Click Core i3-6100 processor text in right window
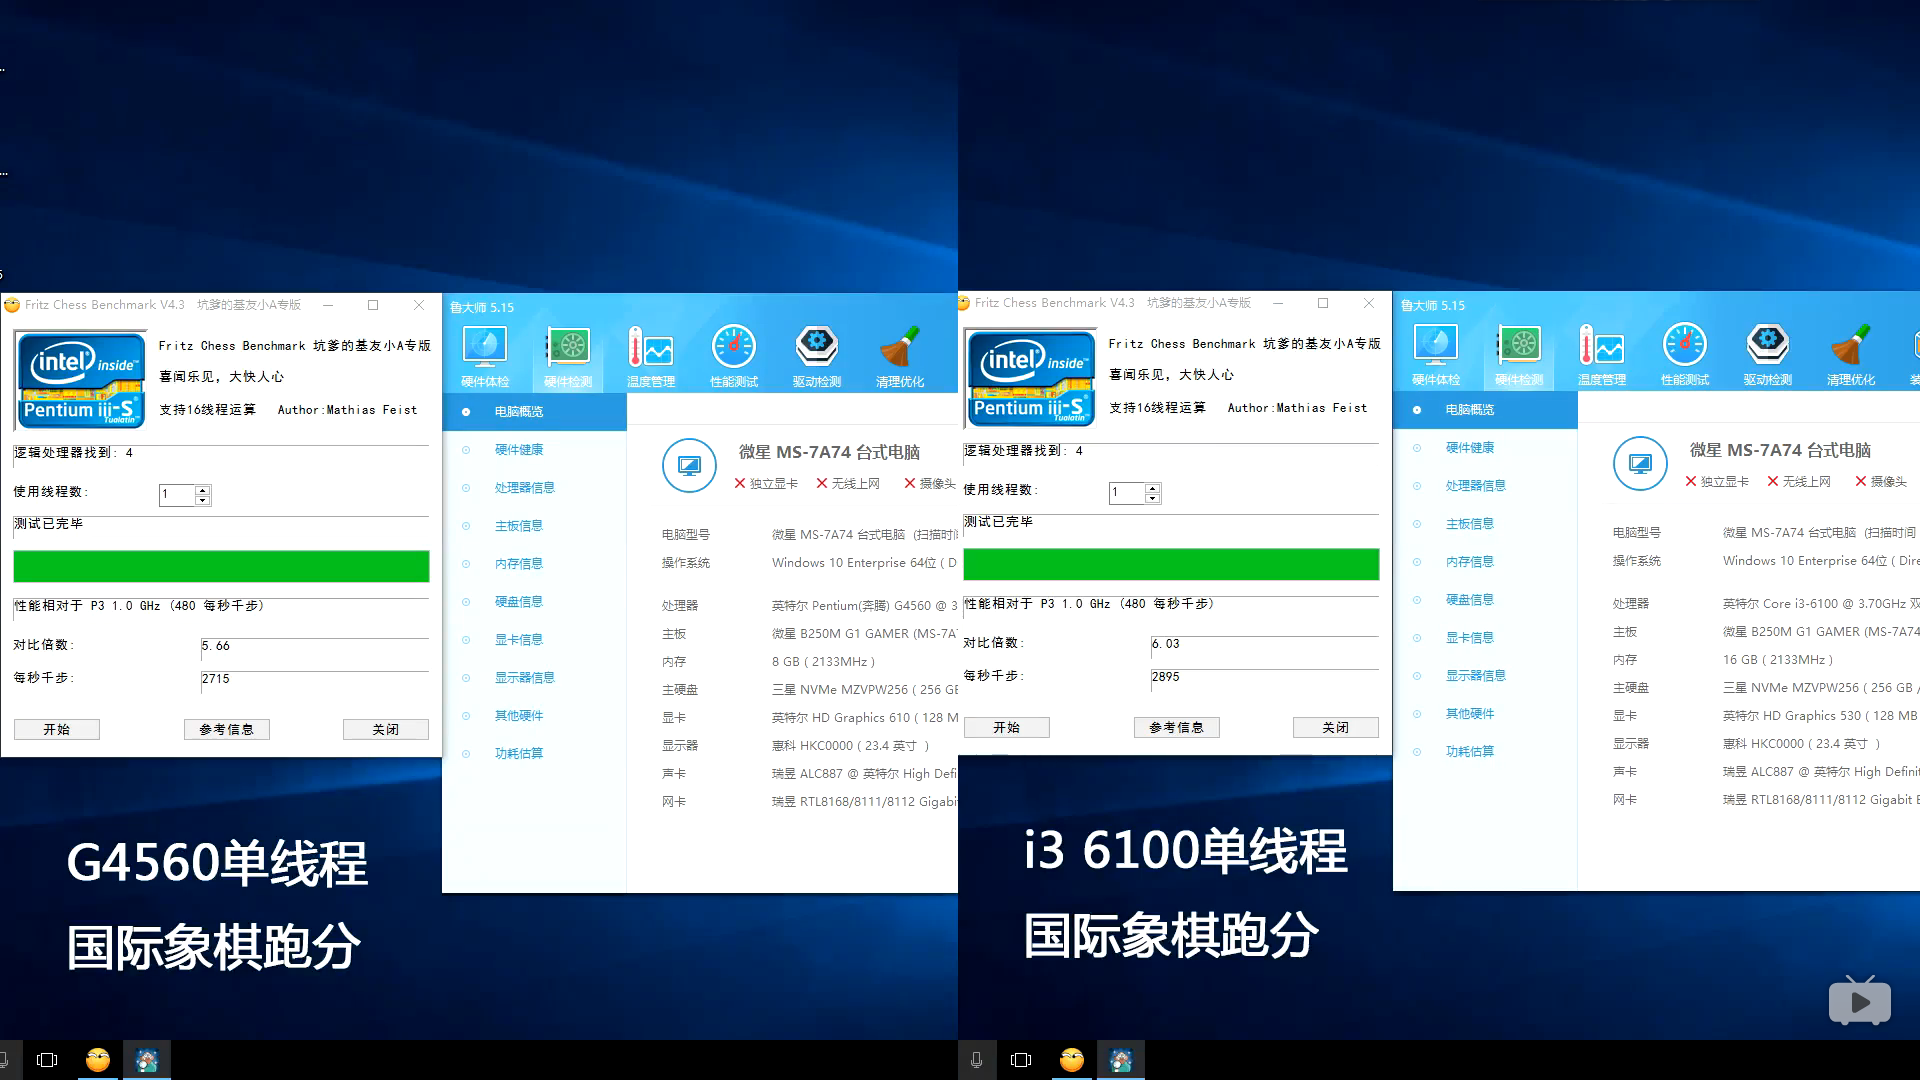Screen dimensions: 1920x1080 [1820, 604]
